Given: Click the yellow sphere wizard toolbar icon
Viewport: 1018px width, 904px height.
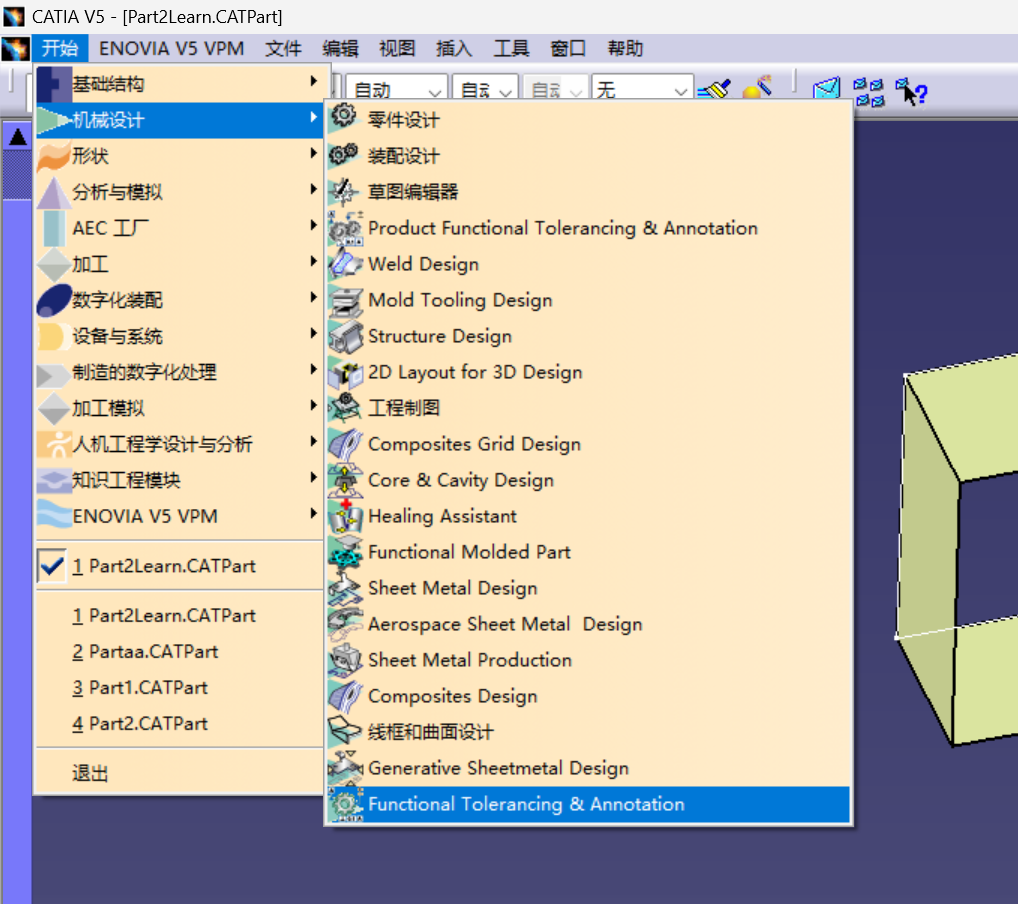Looking at the screenshot, I should [757, 88].
